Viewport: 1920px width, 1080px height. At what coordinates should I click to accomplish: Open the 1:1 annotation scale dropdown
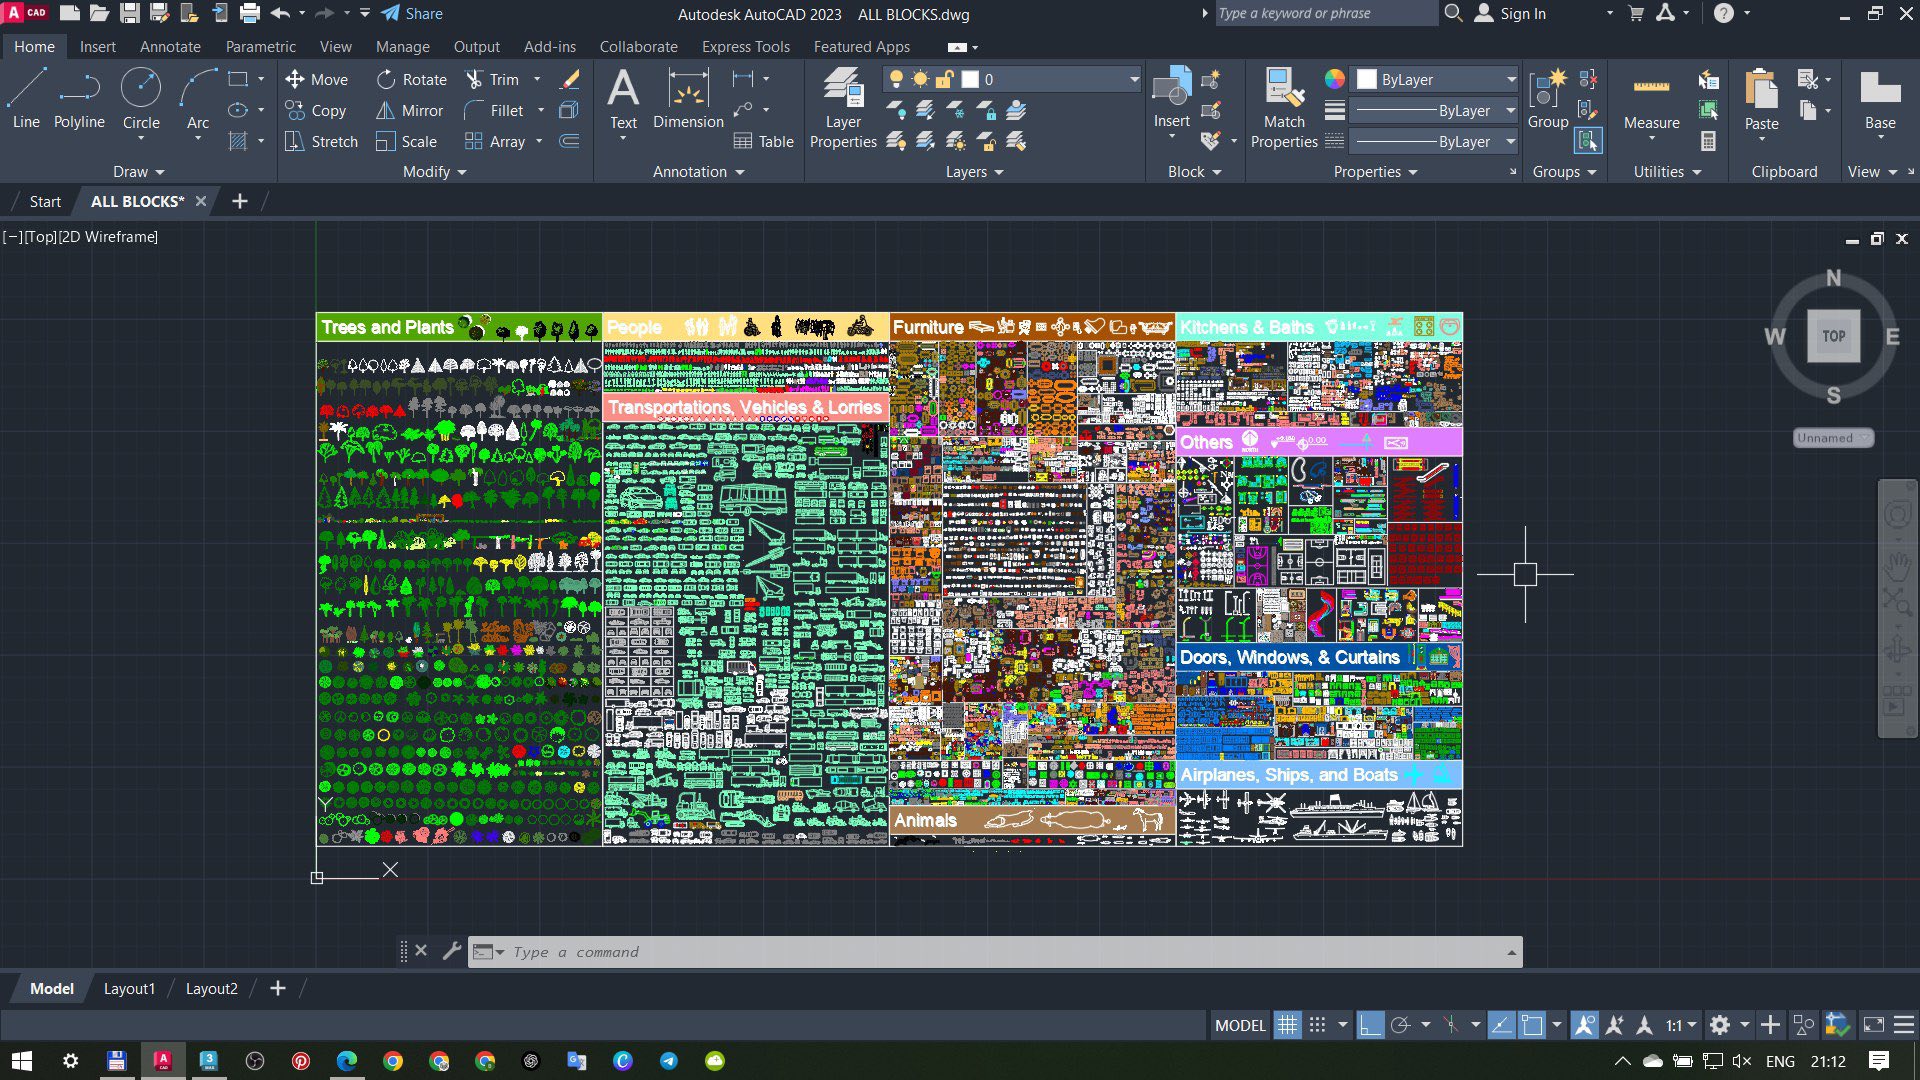[1681, 1025]
